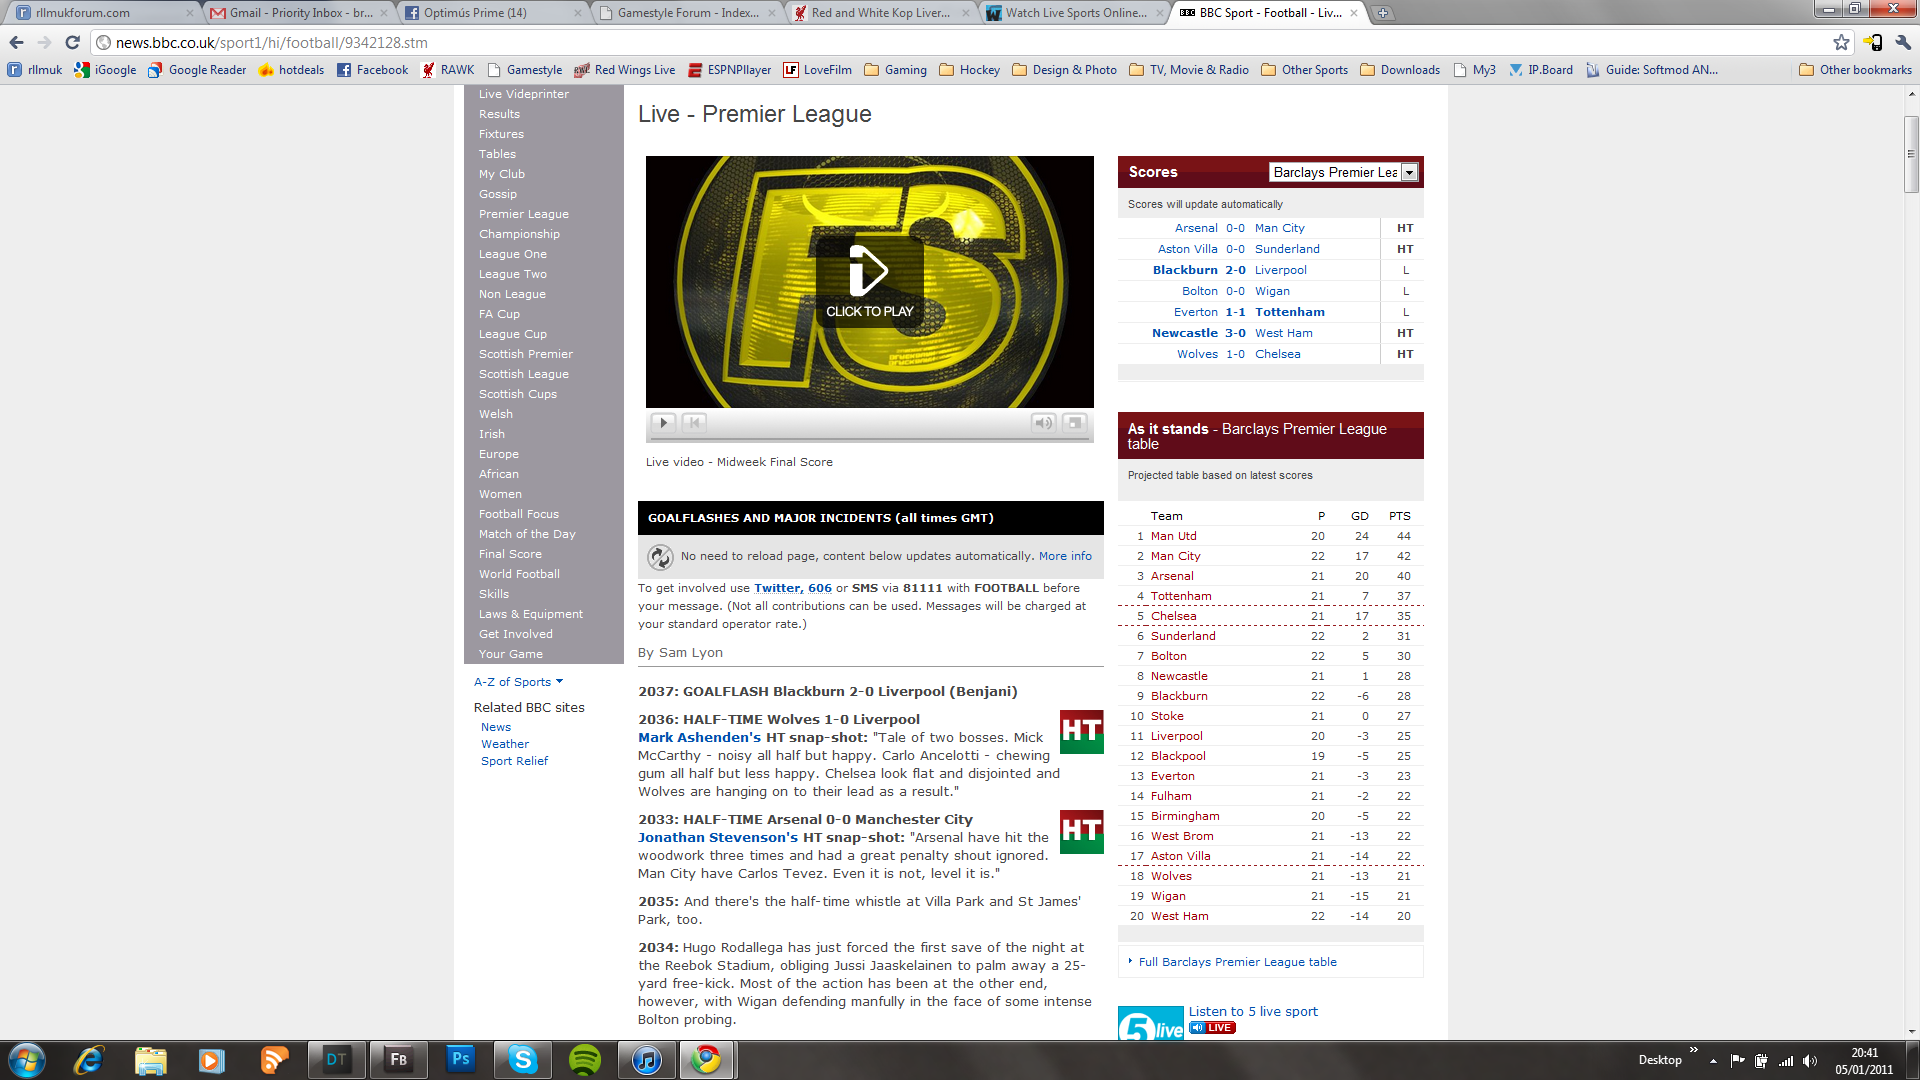Image resolution: width=1920 pixels, height=1080 pixels.
Task: Select Championship in the left sidebar menu
Action: coord(519,234)
